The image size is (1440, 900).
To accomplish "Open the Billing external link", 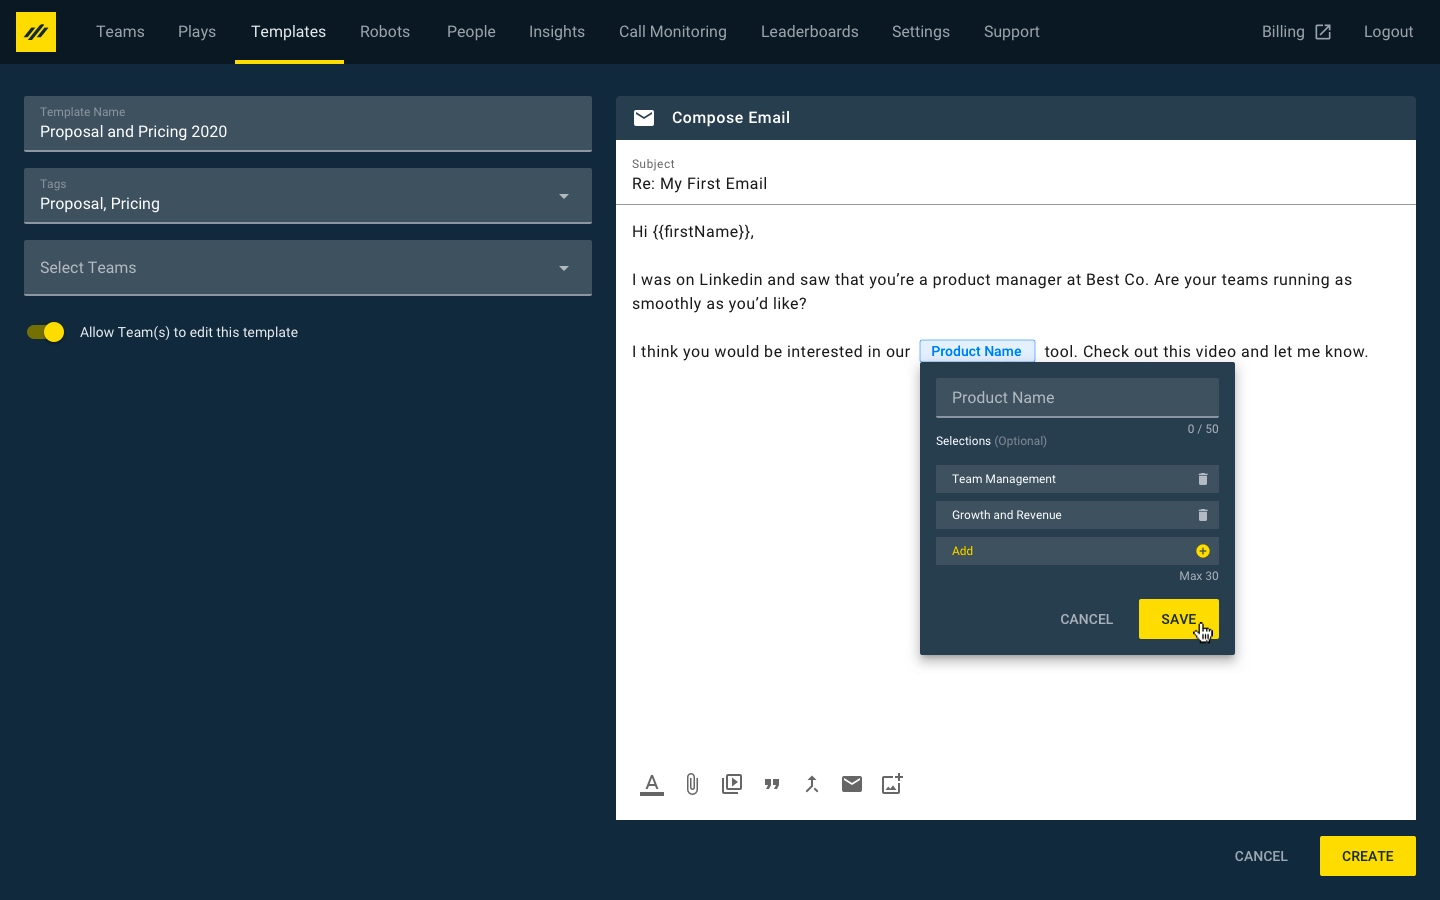I will pyautogui.click(x=1296, y=31).
